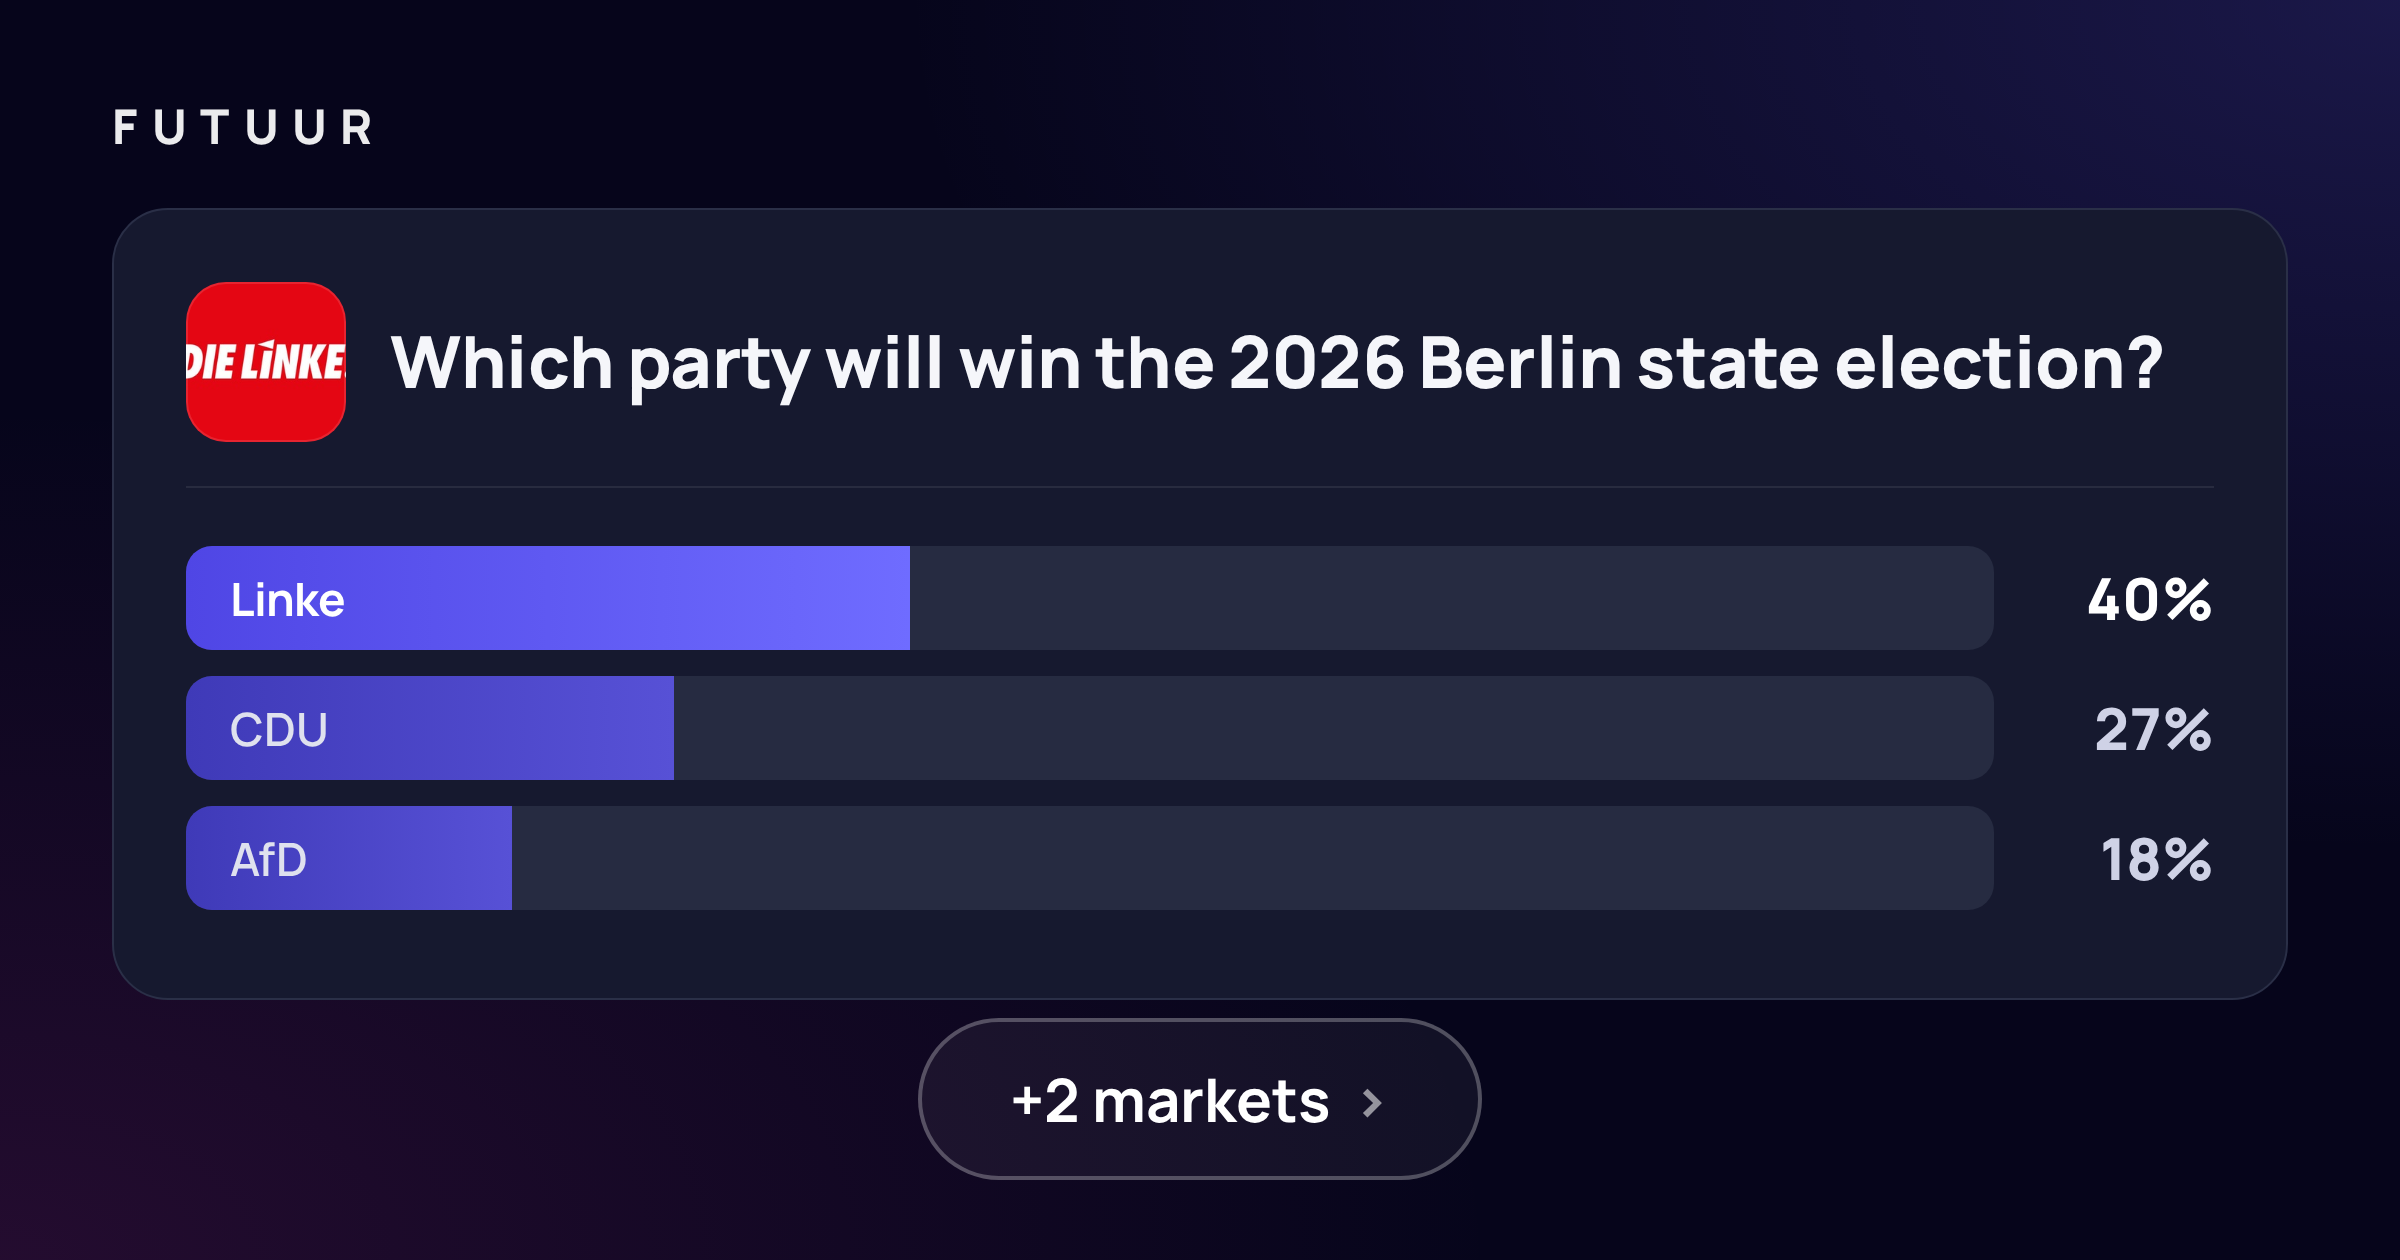Viewport: 2400px width, 1260px height.
Task: Click the 18% probability for AfD
Action: (x=2156, y=860)
